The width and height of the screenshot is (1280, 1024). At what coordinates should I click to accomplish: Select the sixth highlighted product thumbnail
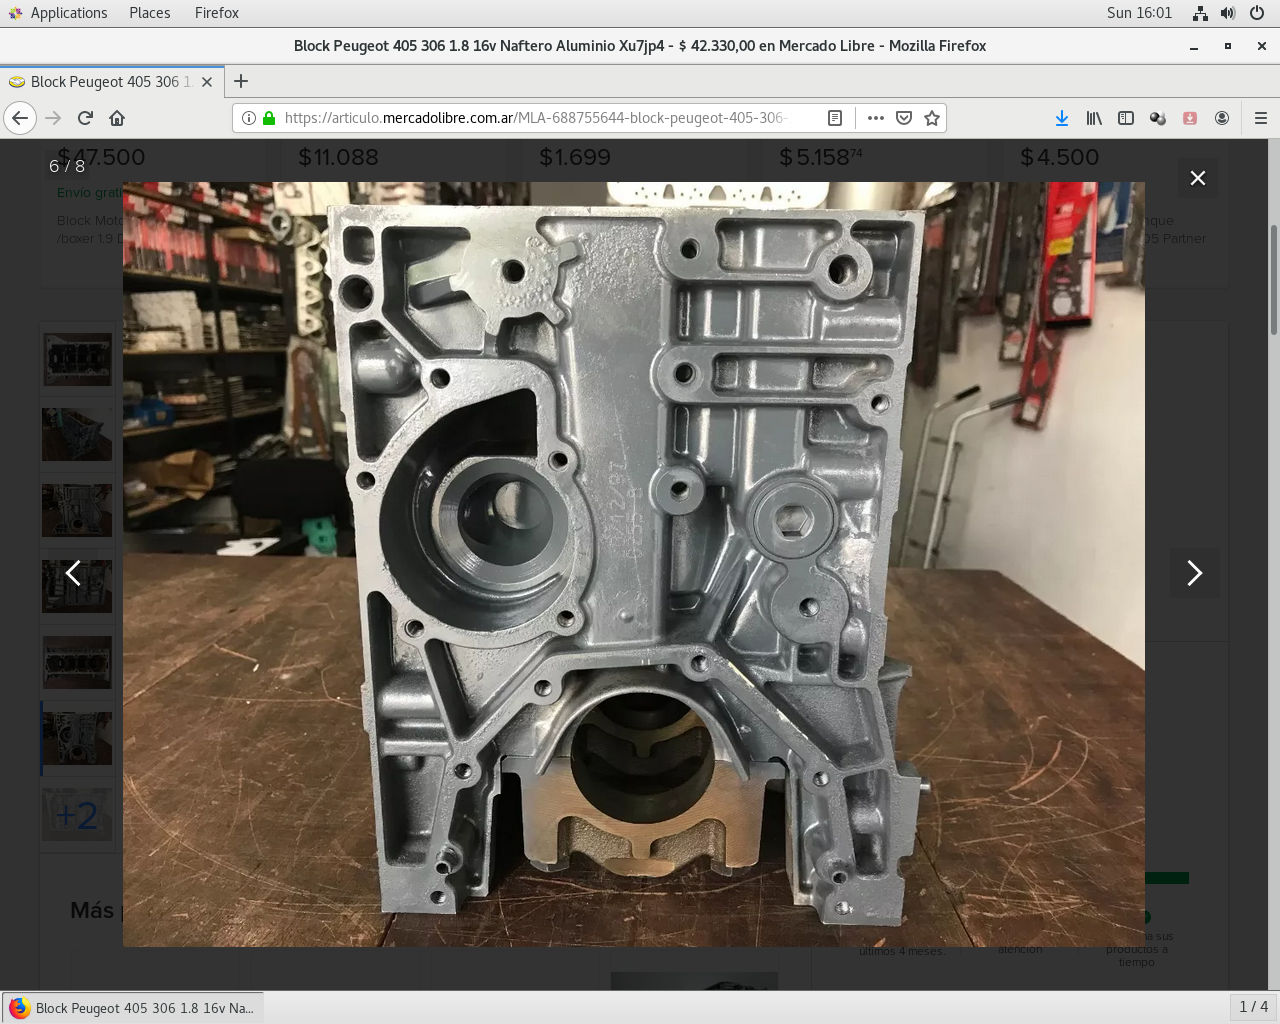point(77,739)
